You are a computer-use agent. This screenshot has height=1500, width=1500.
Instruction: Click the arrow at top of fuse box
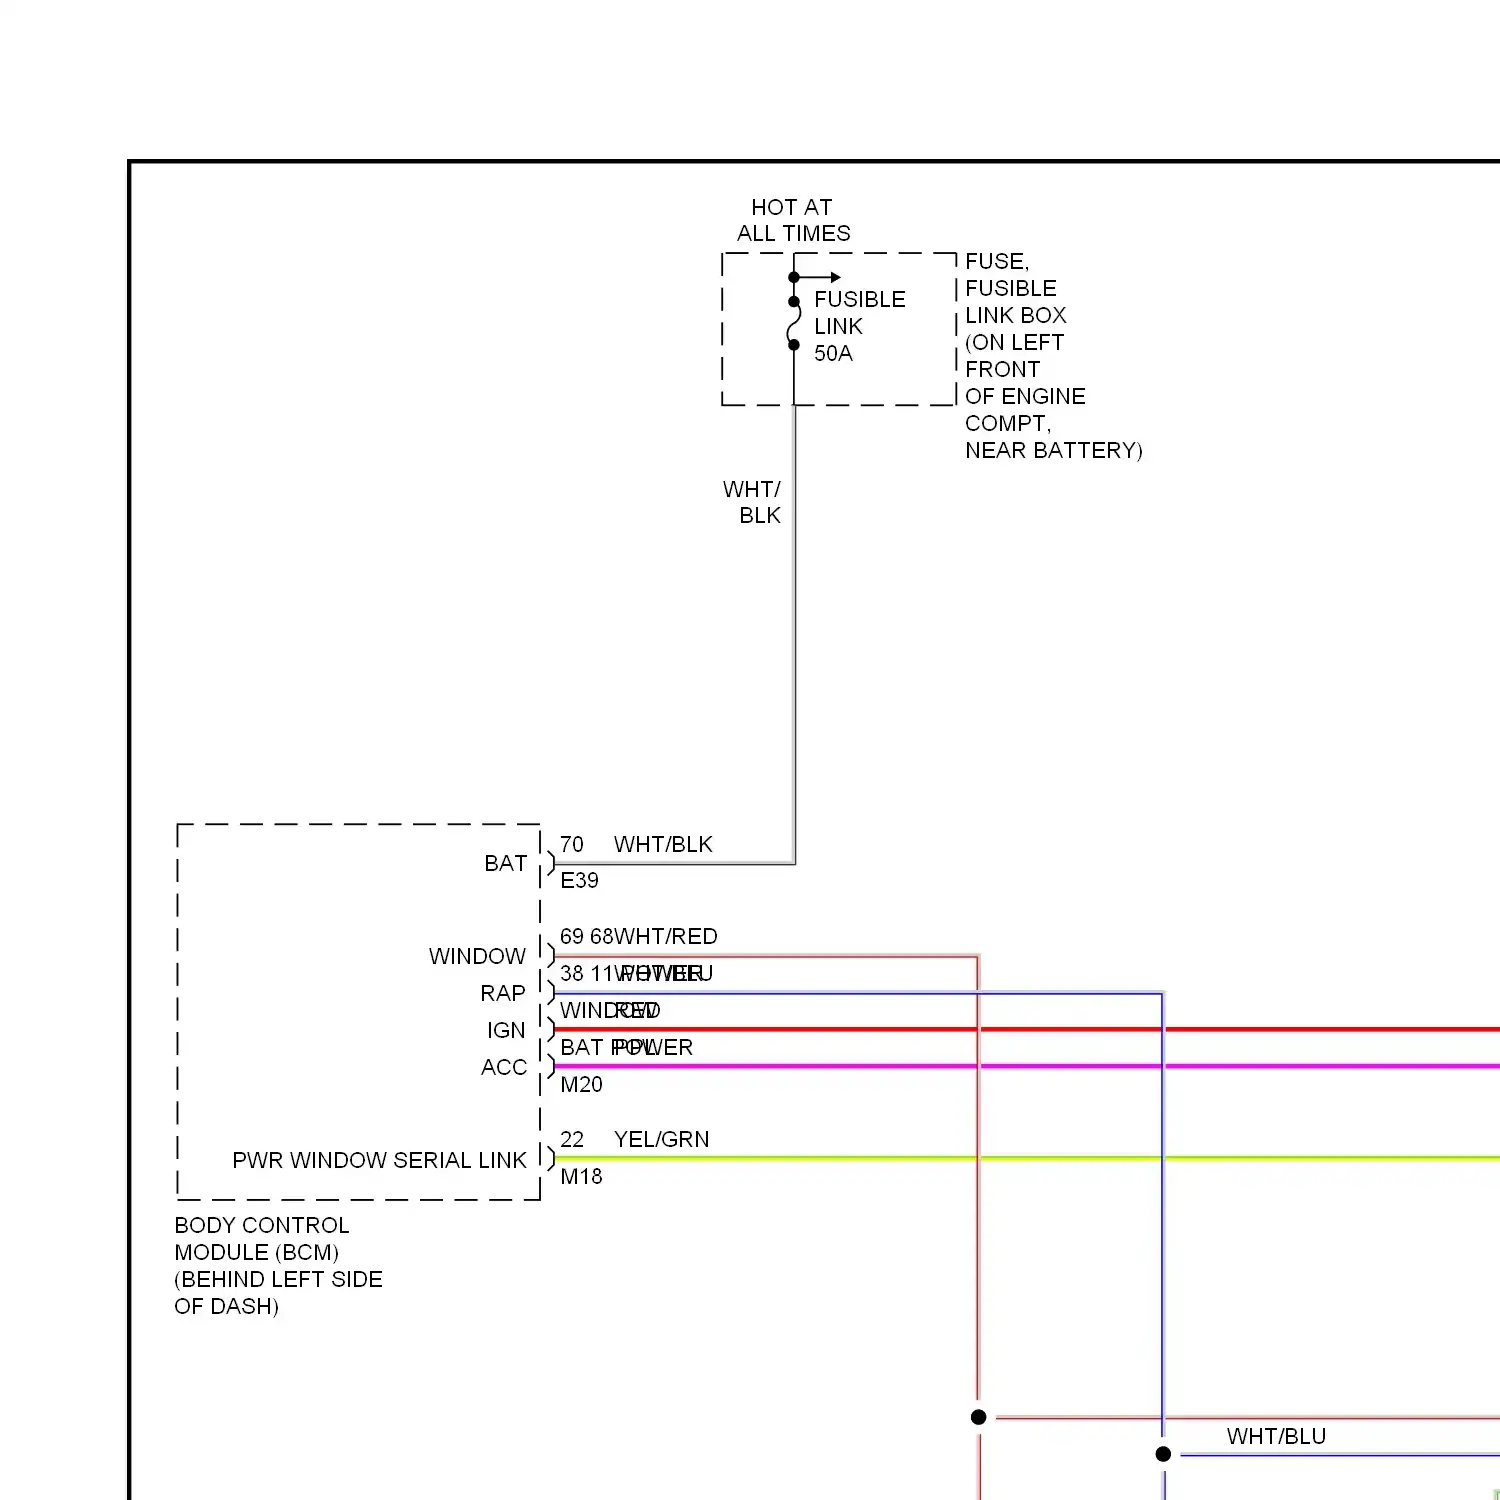[x=818, y=277]
